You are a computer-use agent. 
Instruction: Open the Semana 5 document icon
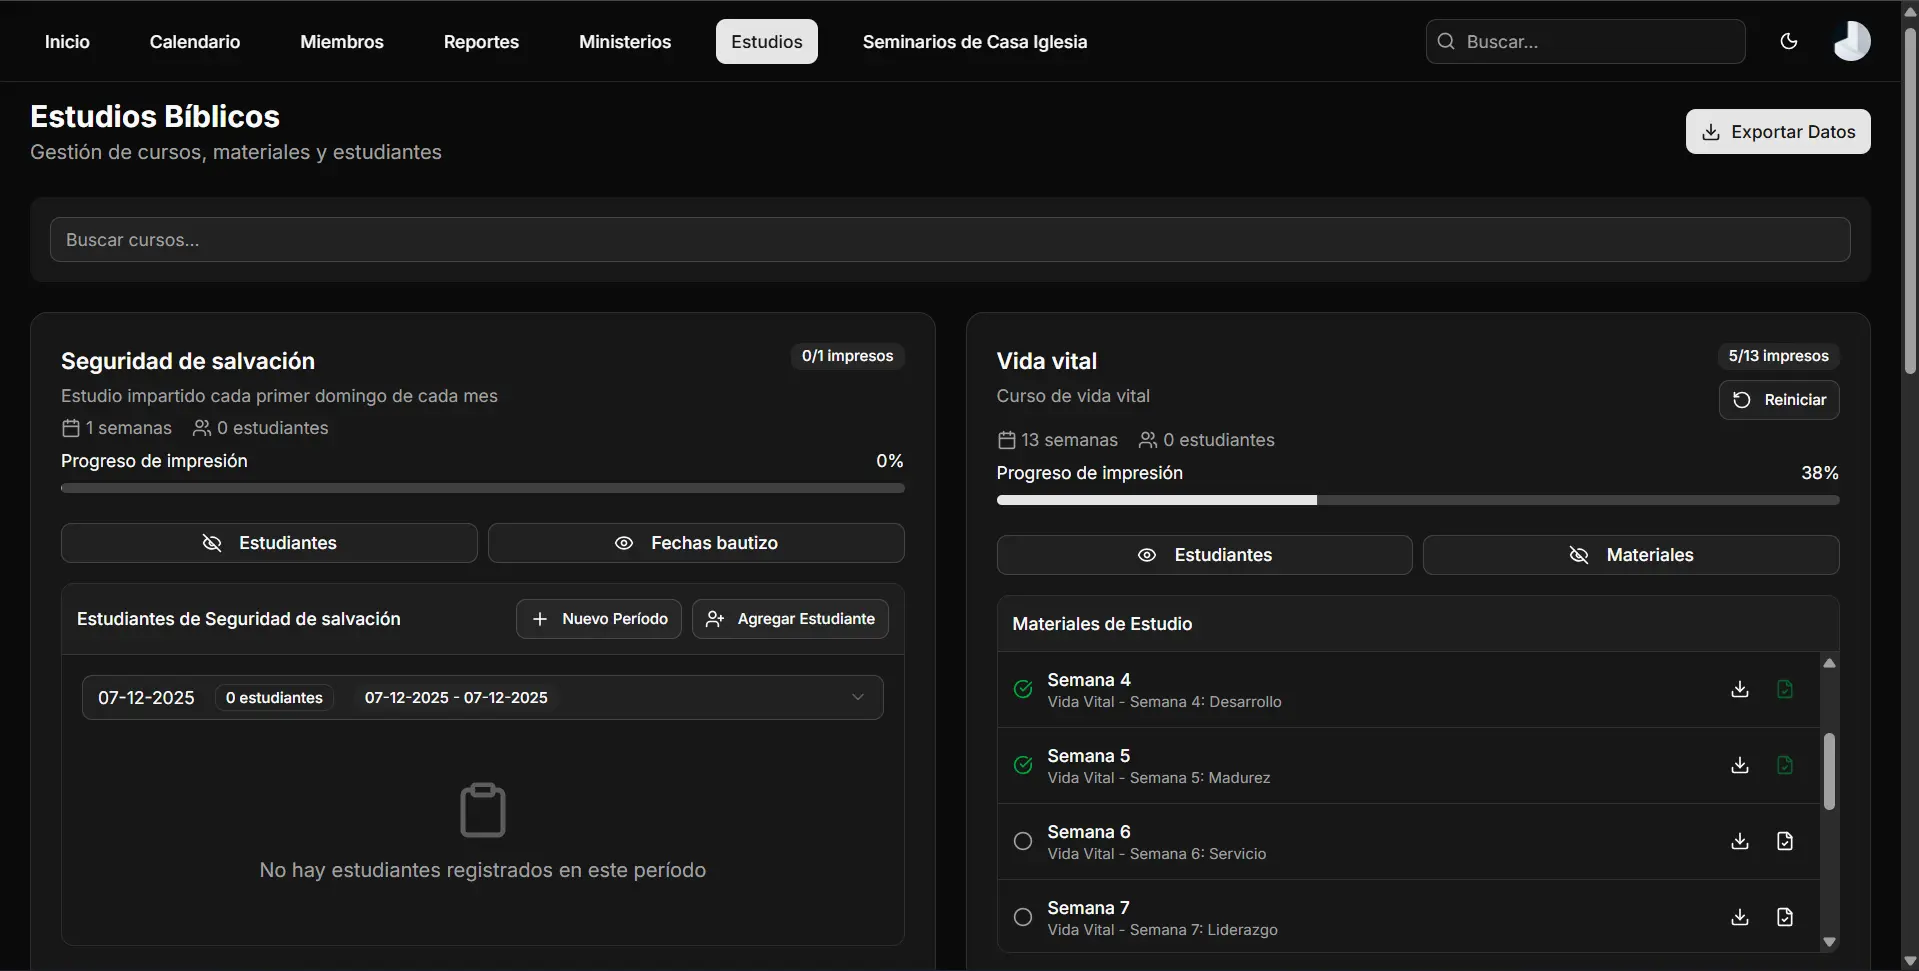[x=1785, y=765]
